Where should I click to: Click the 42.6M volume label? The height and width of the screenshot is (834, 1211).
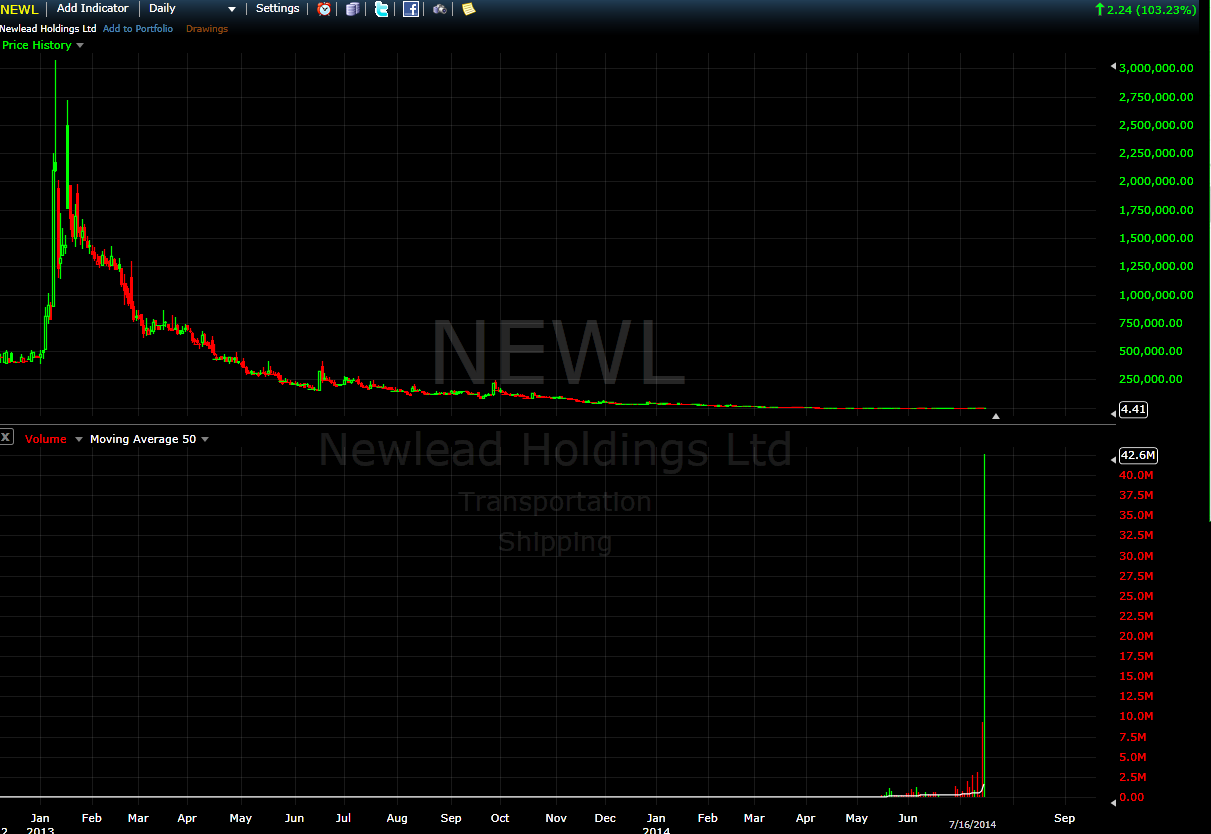1138,455
